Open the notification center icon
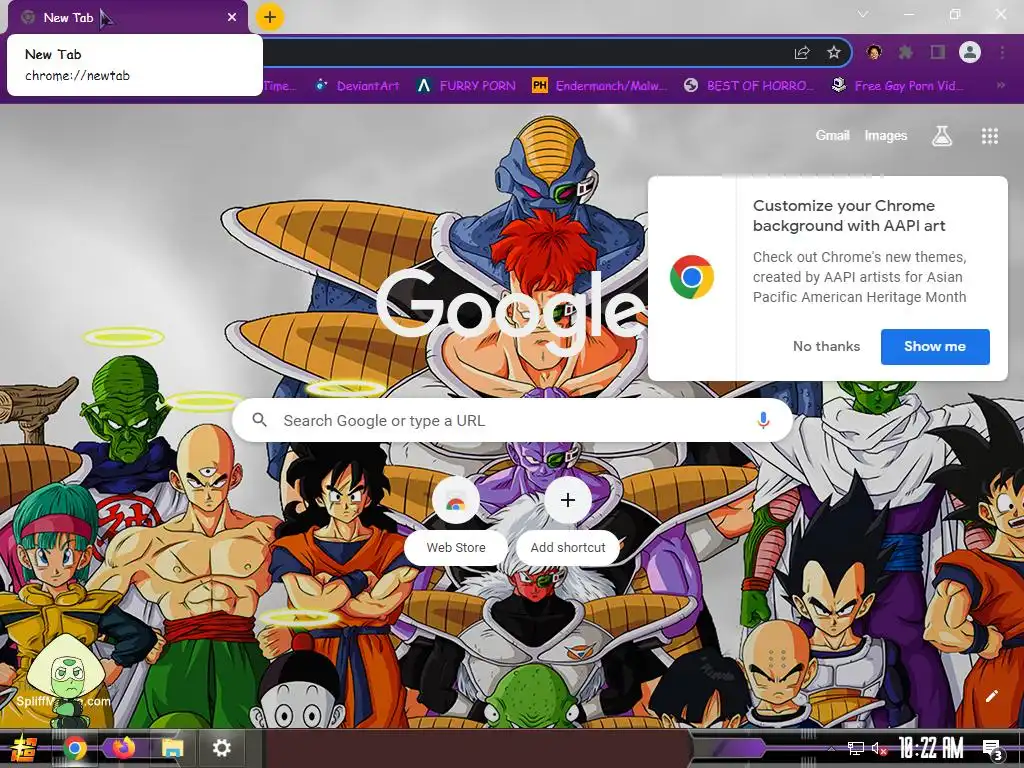 [993, 749]
